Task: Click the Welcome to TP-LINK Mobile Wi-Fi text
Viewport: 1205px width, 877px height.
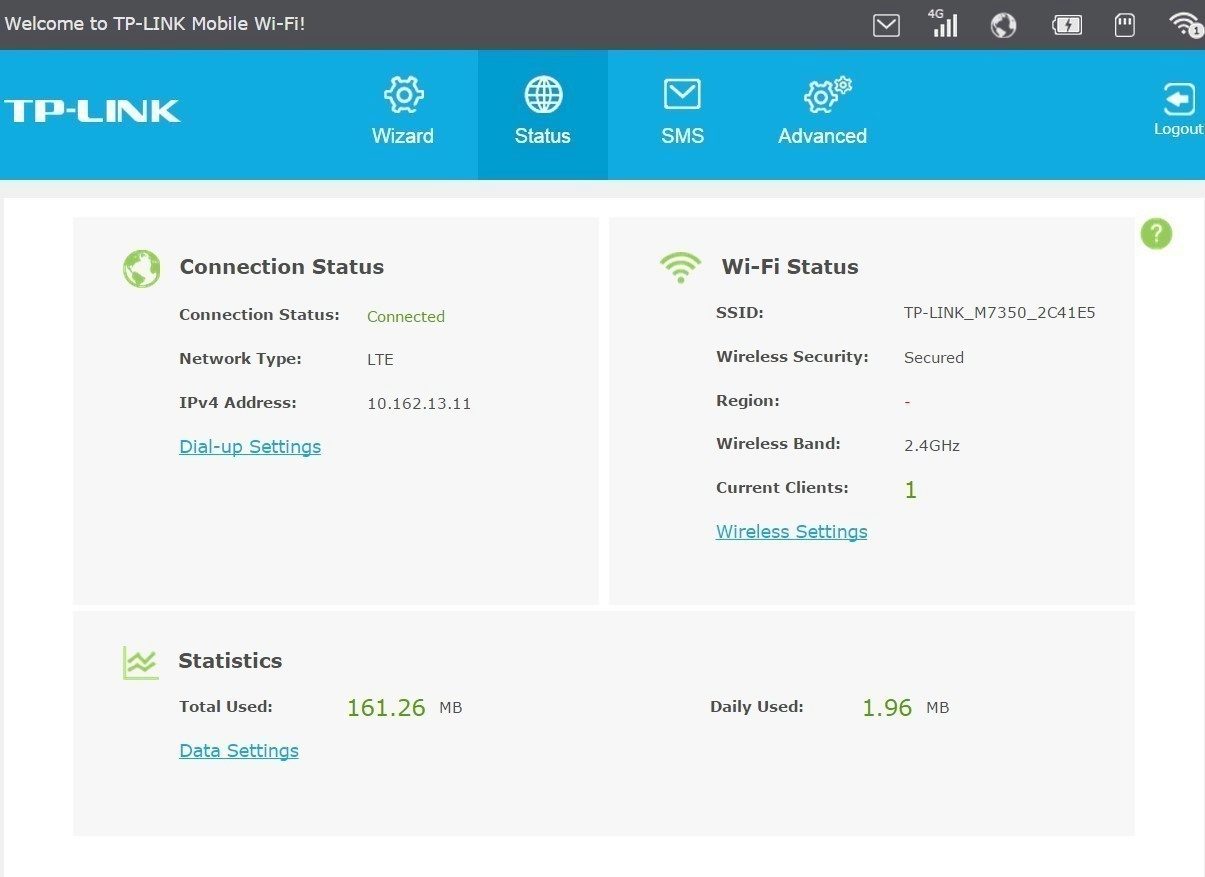Action: (155, 24)
